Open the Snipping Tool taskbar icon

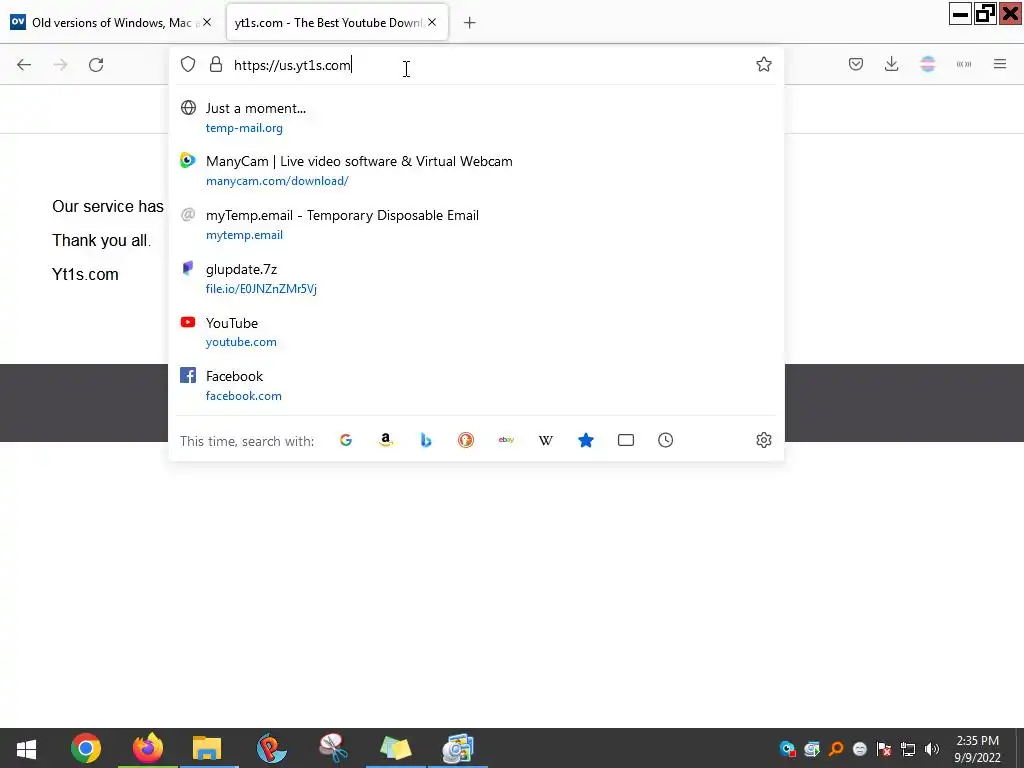pyautogui.click(x=334, y=748)
